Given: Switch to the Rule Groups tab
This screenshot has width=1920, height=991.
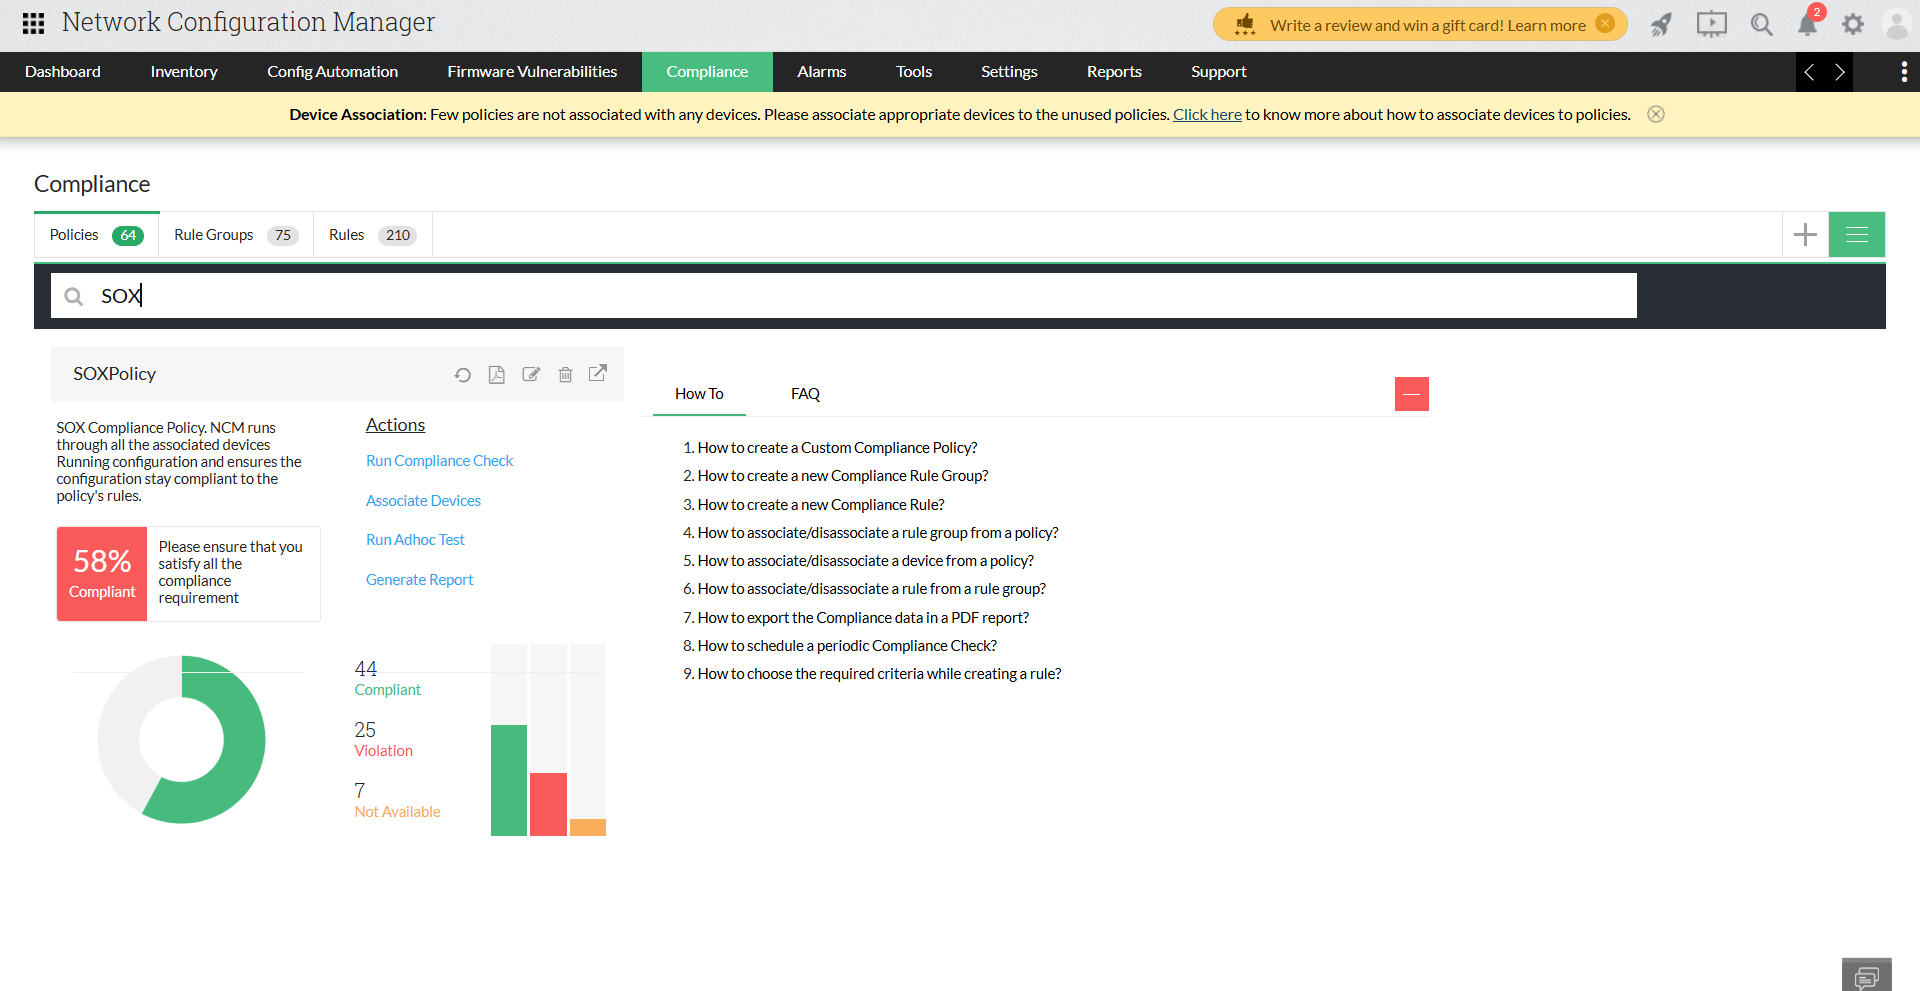Looking at the screenshot, I should (x=236, y=235).
